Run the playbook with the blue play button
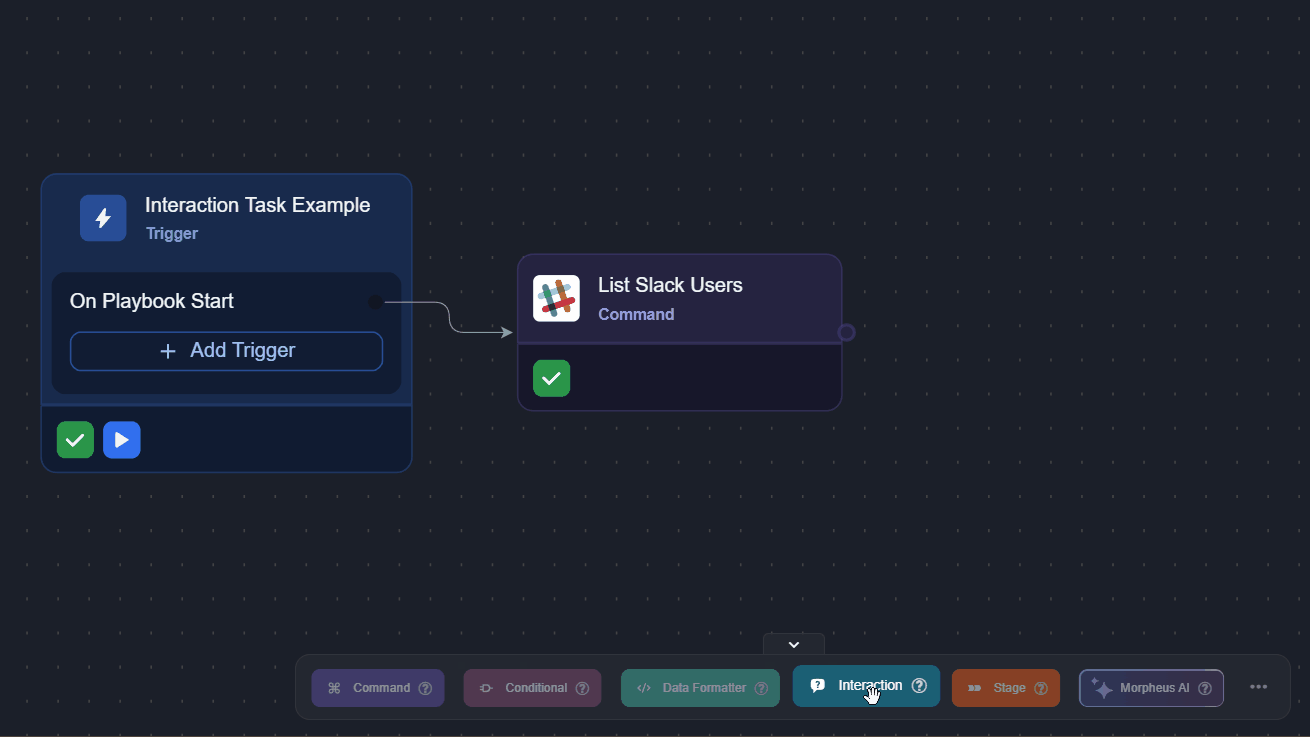Screen dimensions: 1310x737 (x=122, y=440)
